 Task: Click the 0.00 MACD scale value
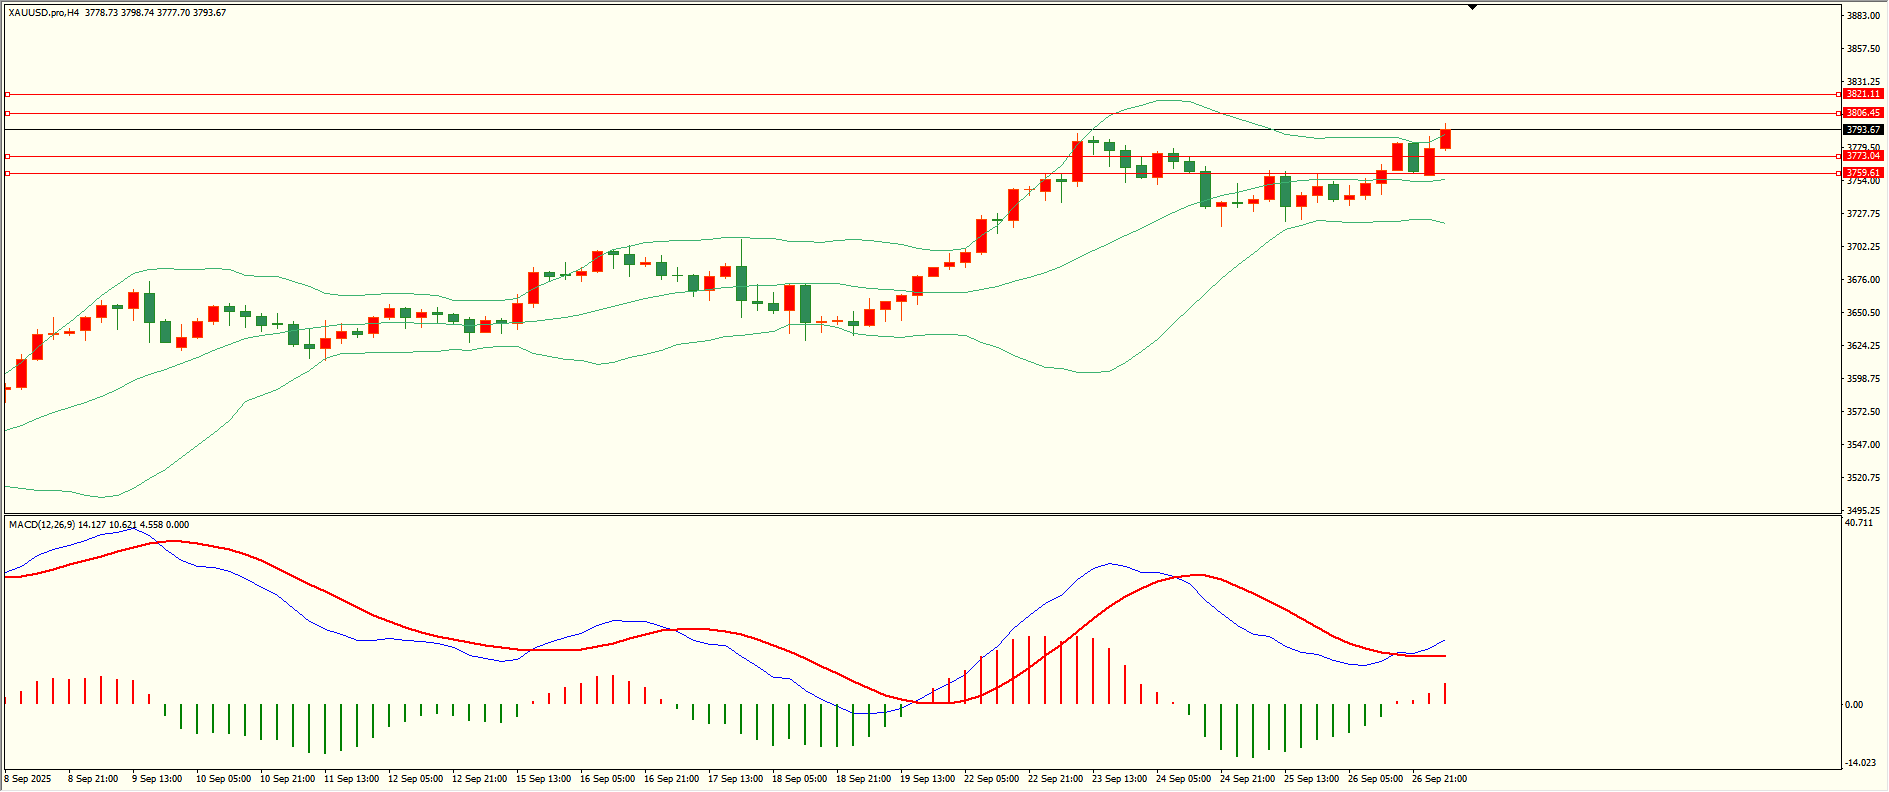1854,705
